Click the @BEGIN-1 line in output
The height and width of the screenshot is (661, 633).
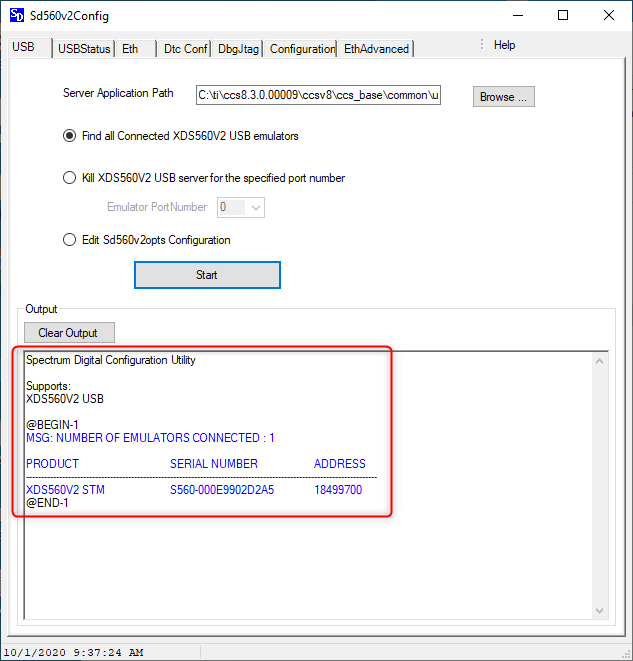[x=52, y=425]
